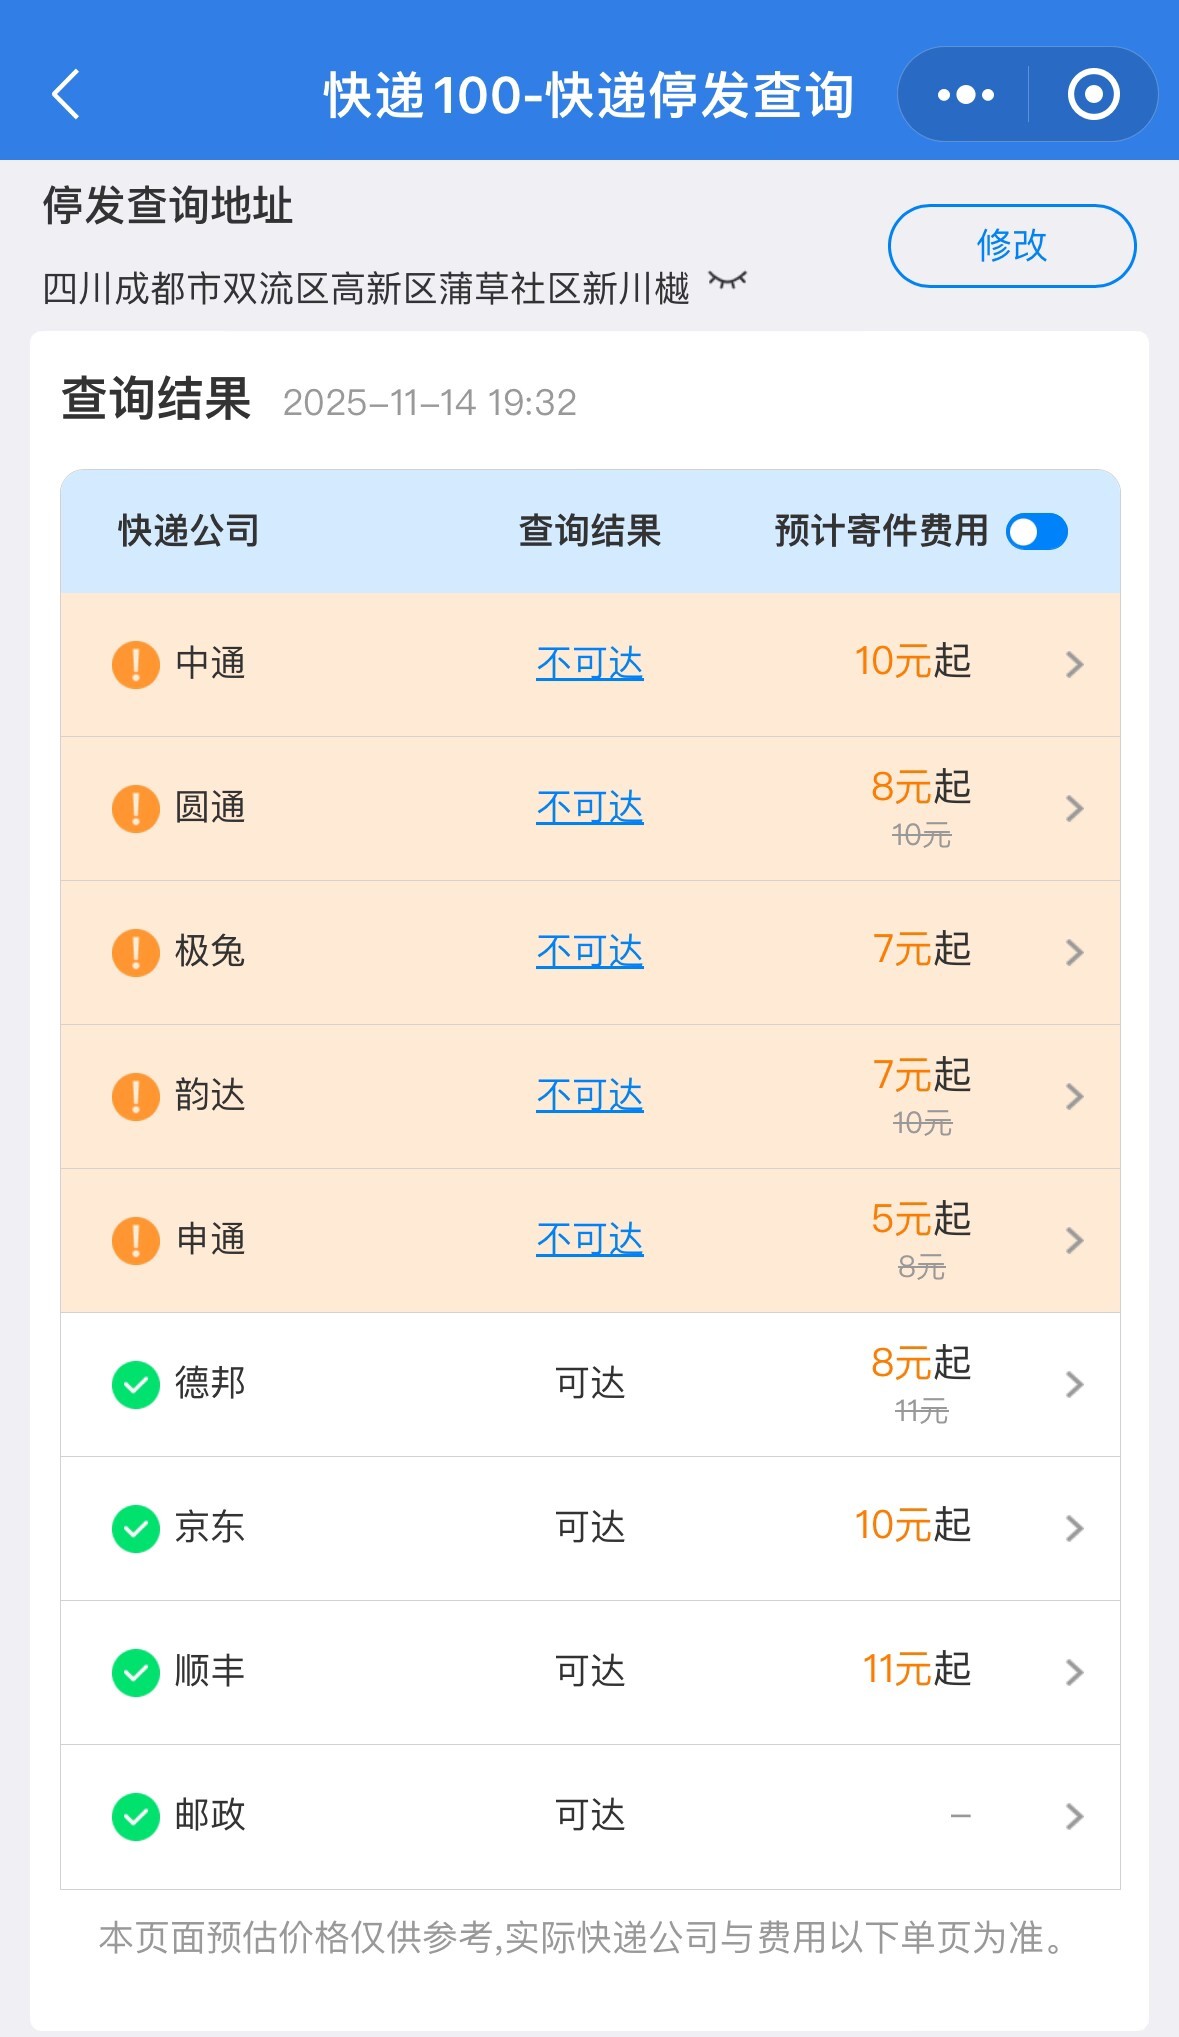Select the 快递公司 column header
Screen dimensions: 1179x2037
(x=189, y=531)
